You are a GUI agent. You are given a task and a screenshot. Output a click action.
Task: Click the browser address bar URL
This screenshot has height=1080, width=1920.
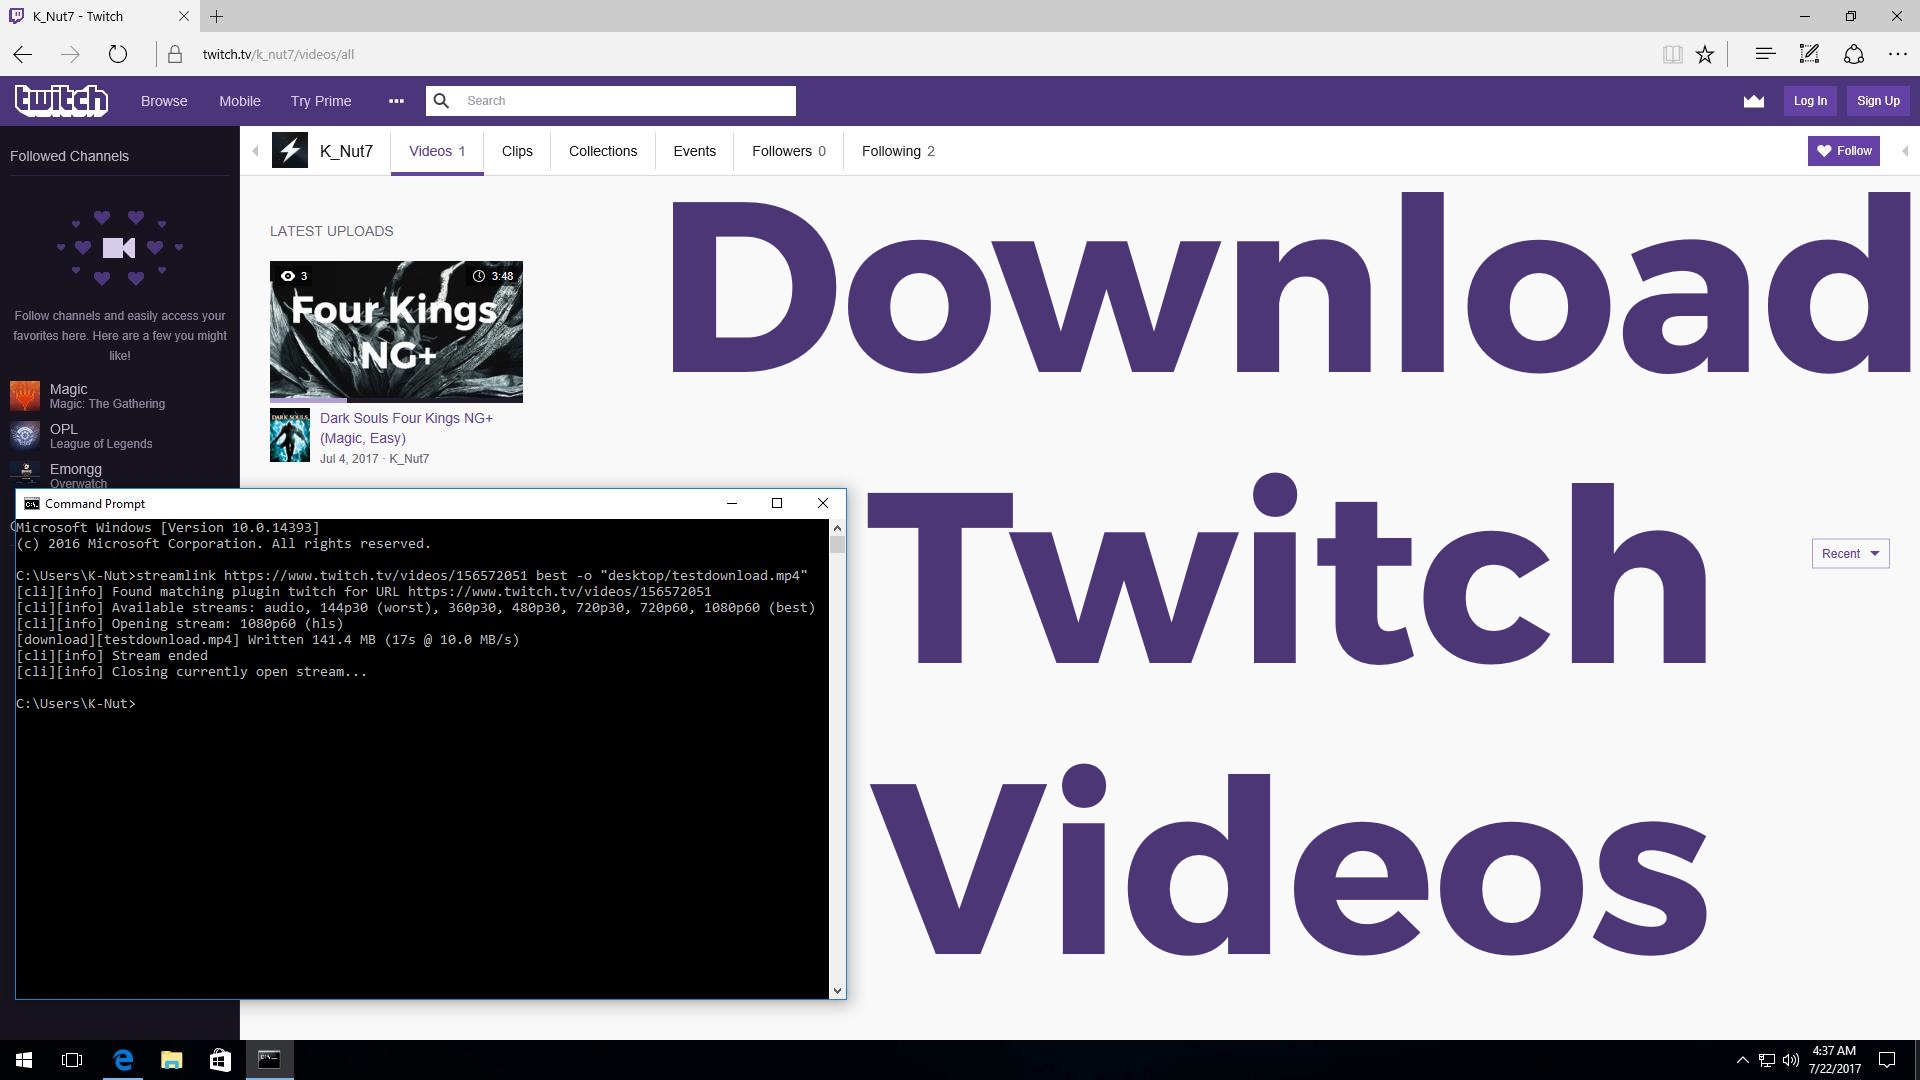pyautogui.click(x=278, y=54)
